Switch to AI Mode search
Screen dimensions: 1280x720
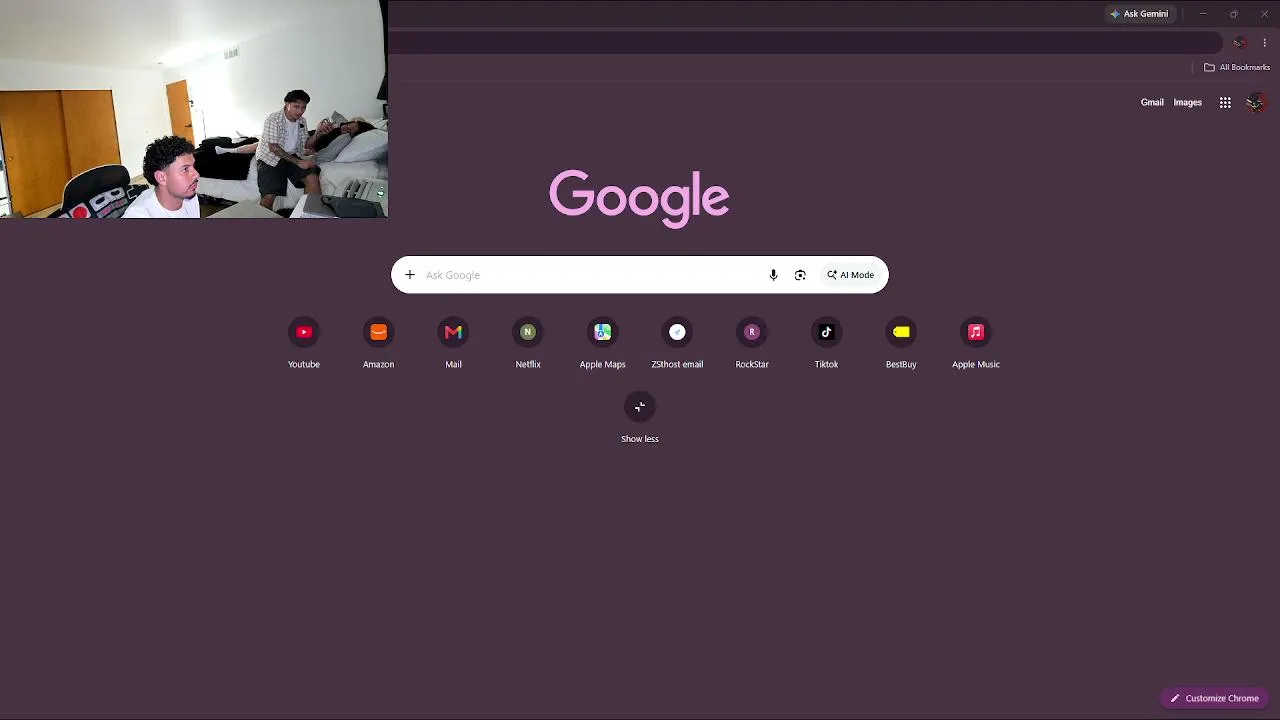coord(850,275)
